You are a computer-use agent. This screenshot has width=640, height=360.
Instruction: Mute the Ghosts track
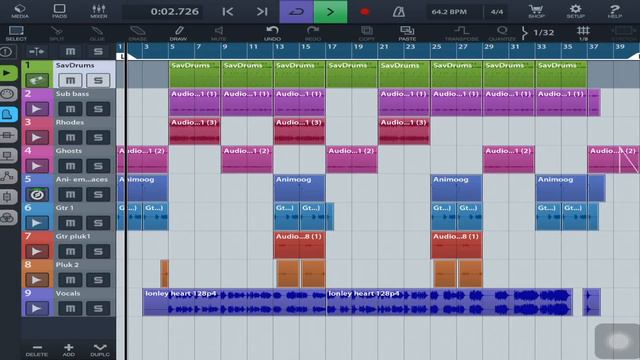pyautogui.click(x=70, y=166)
